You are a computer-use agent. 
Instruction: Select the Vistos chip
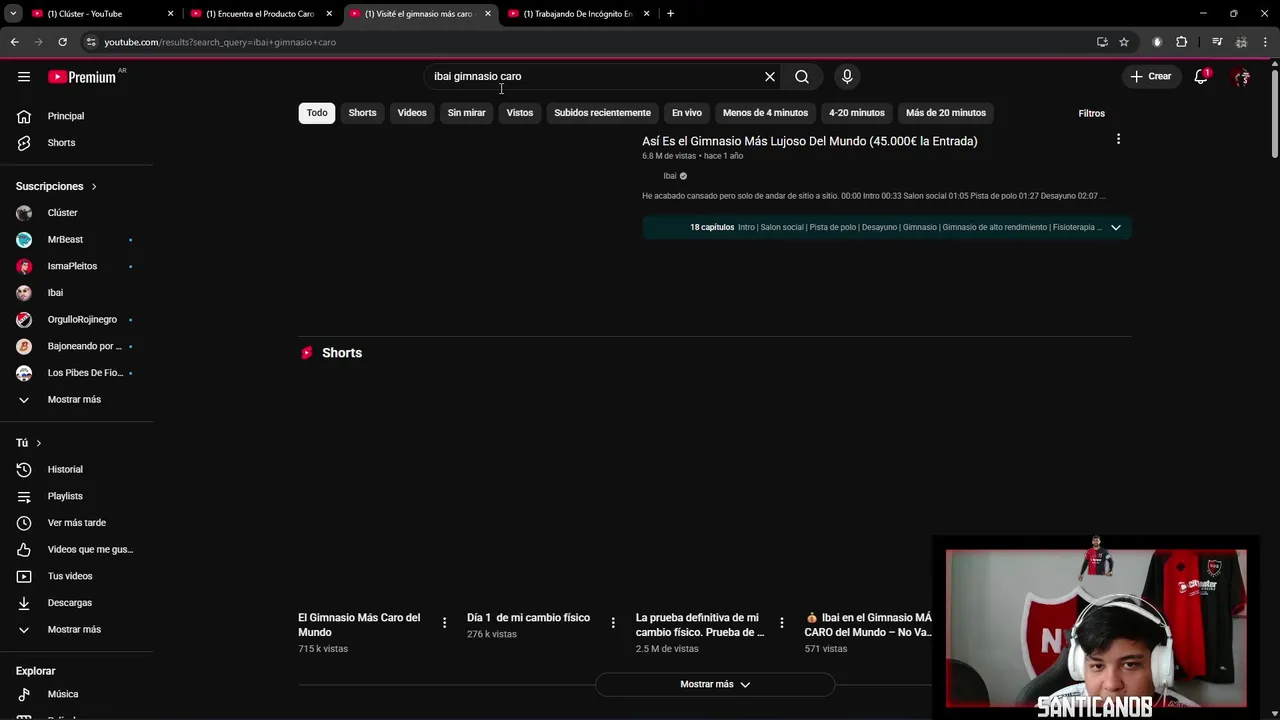click(520, 113)
